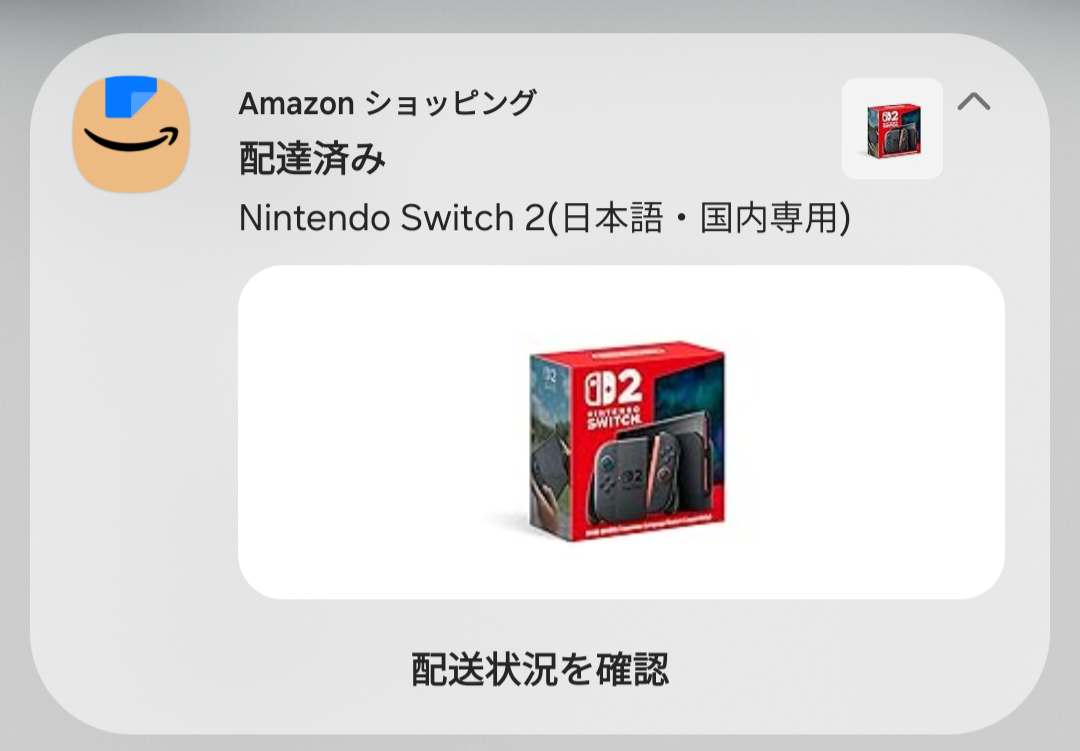Tap the Amazon Shopping app icon
Image resolution: width=1080 pixels, height=751 pixels.
tap(131, 134)
